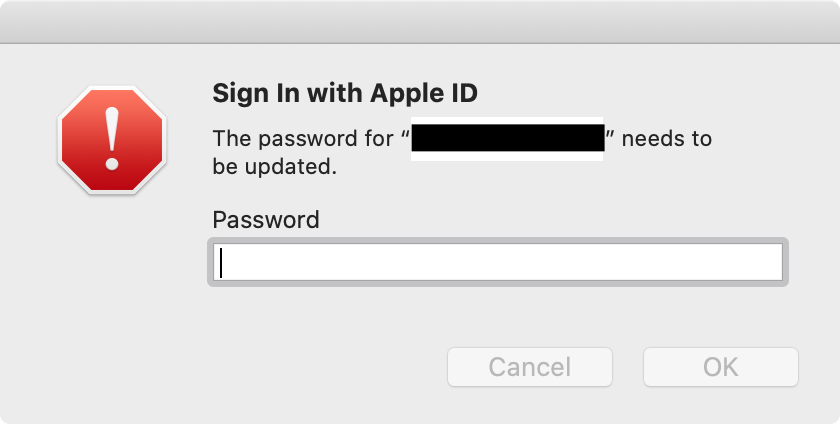The image size is (840, 424).
Task: Click the "be updated." line of text
Action: pyautogui.click(x=270, y=167)
